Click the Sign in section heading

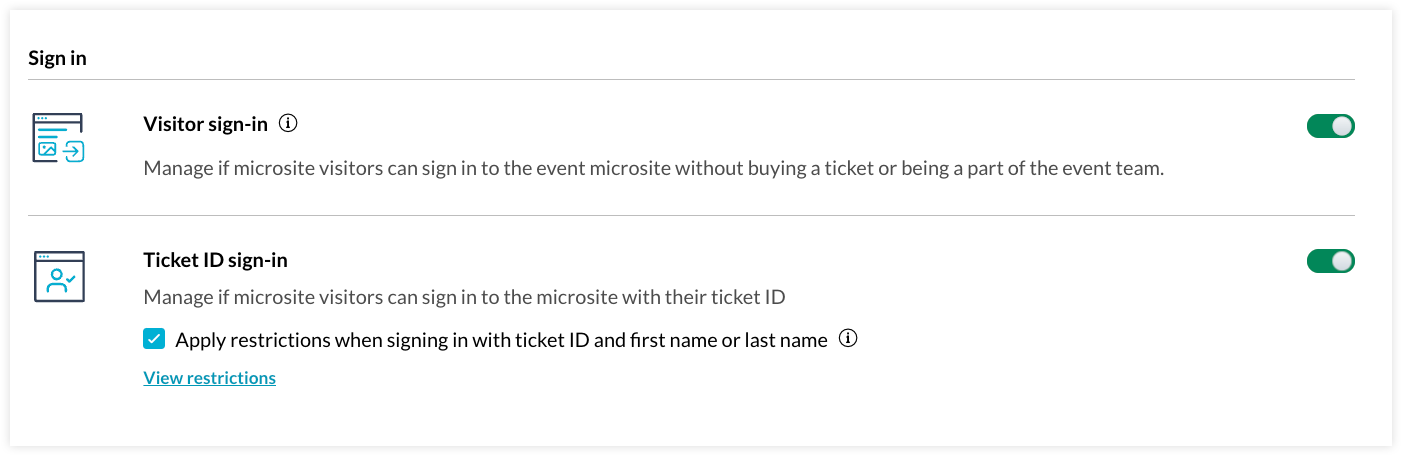coord(57,58)
